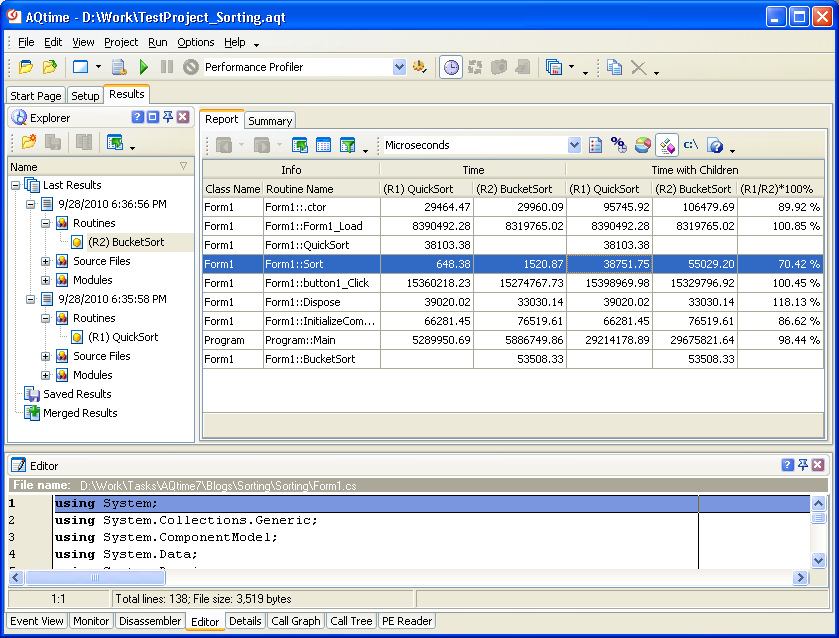
Task: Toggle the Editor panel pin button
Action: [x=803, y=465]
